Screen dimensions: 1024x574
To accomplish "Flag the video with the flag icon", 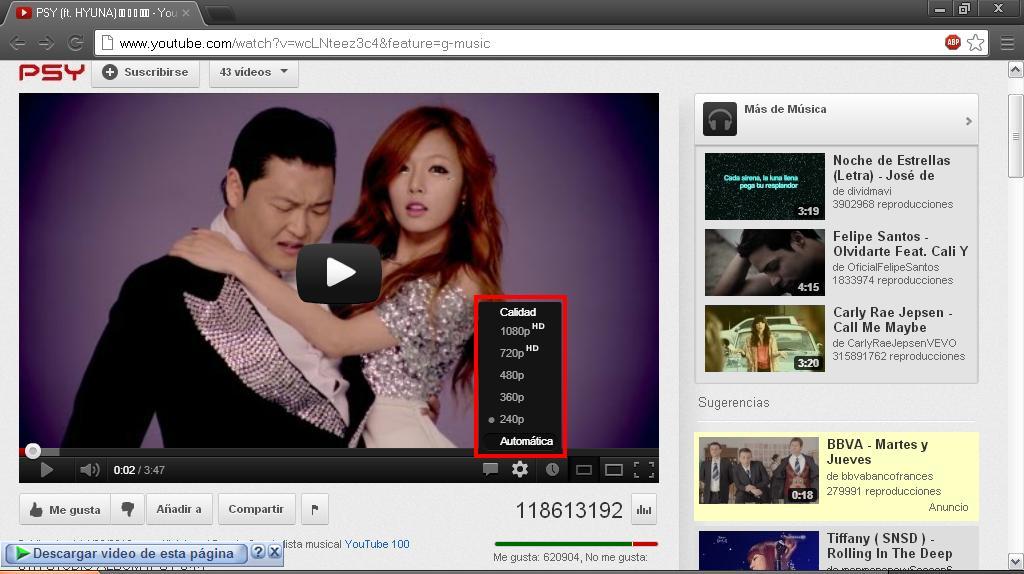I will [x=315, y=509].
